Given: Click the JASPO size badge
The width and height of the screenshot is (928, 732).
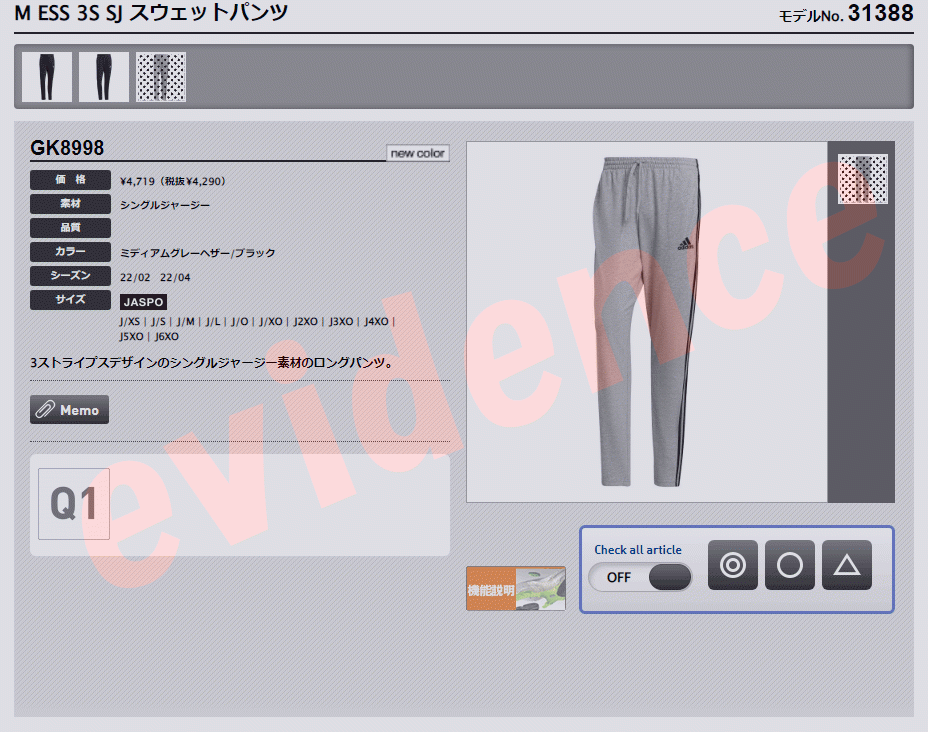Looking at the screenshot, I should click(143, 301).
